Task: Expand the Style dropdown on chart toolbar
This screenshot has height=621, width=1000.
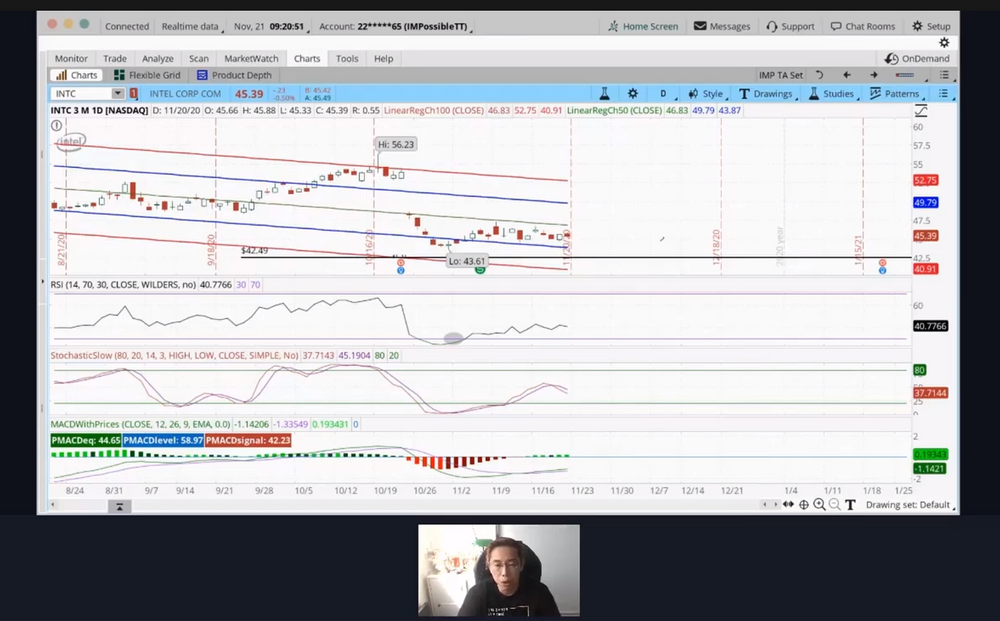Action: [710, 92]
